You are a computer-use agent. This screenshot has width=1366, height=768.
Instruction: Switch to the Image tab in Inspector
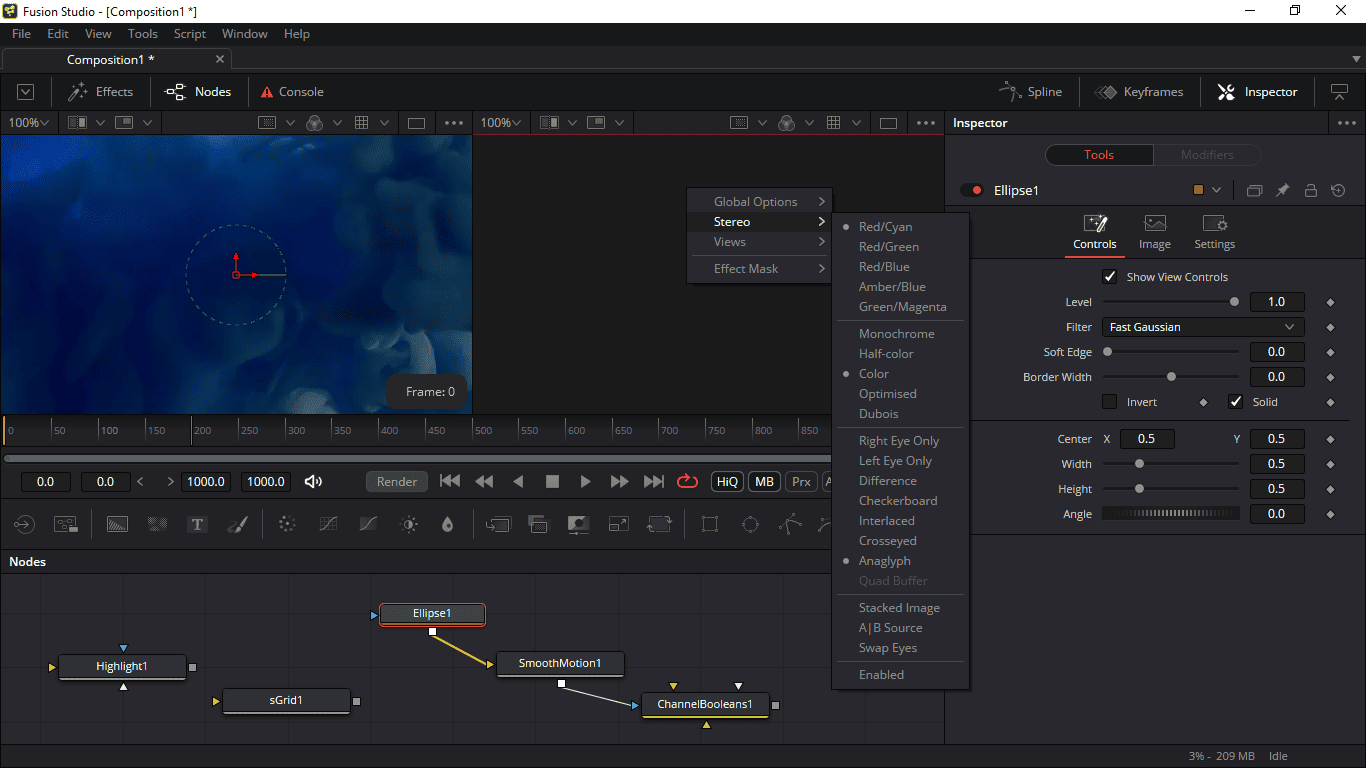coord(1155,233)
